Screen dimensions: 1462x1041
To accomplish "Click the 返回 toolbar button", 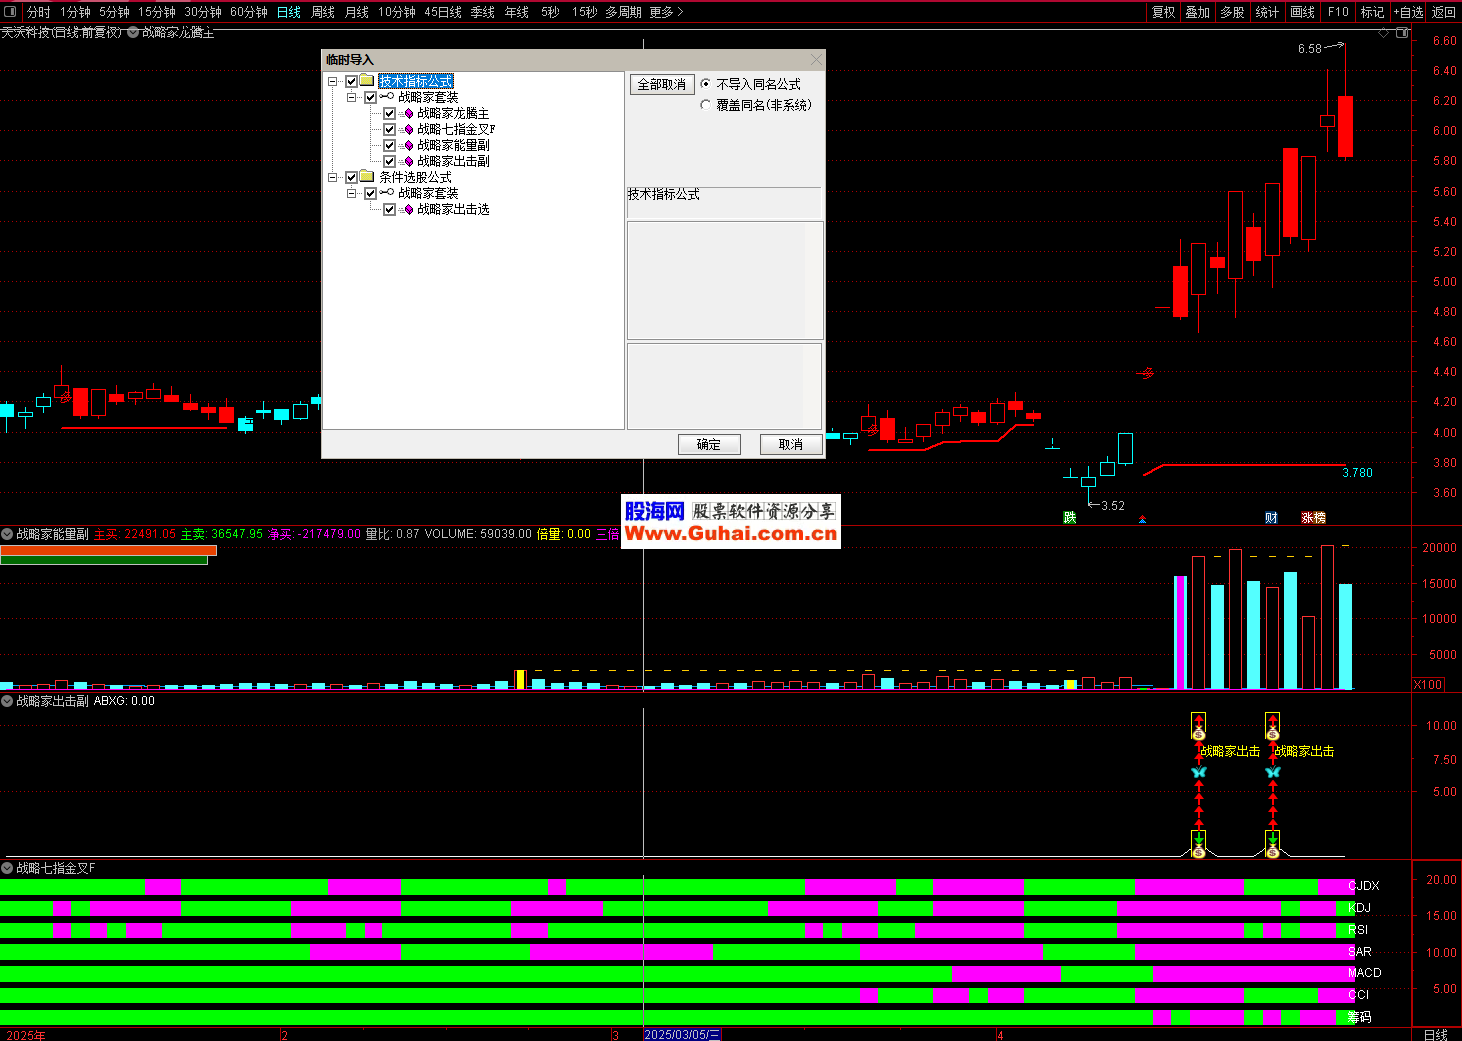I will point(1444,12).
